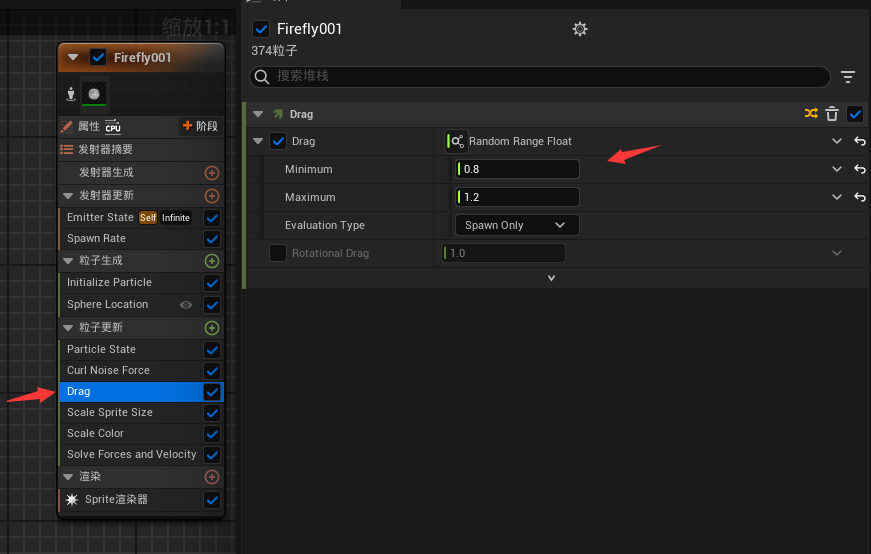871x554 pixels.
Task: Reset Minimum value to default arrow
Action: tap(860, 169)
